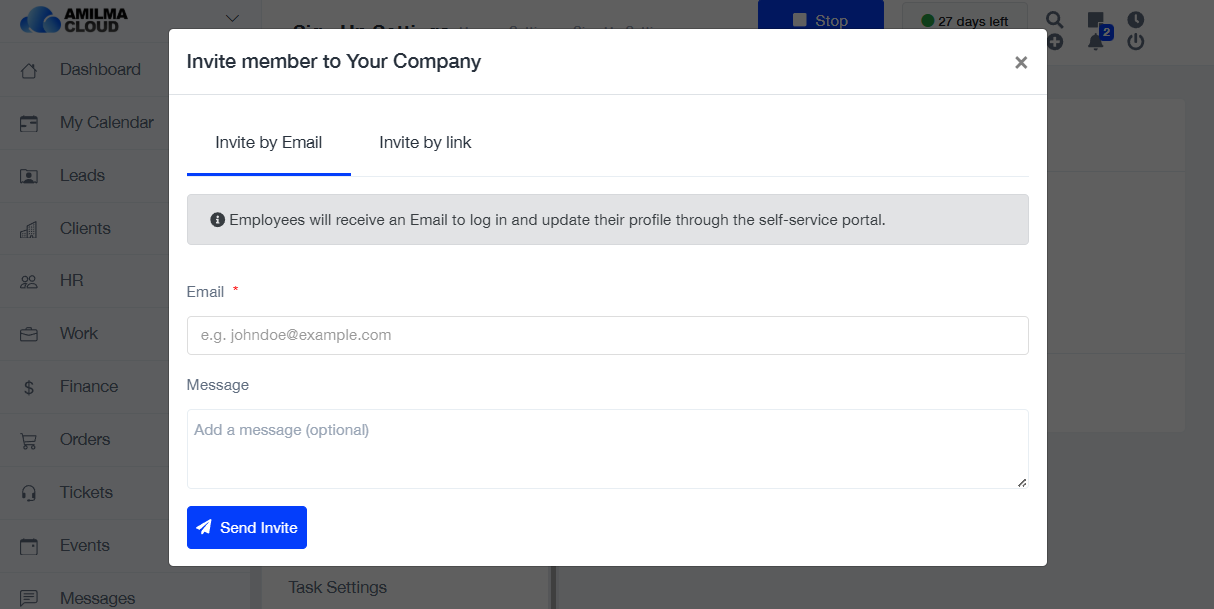Click the clock timer icon
This screenshot has width=1214, height=609.
point(1135,19)
